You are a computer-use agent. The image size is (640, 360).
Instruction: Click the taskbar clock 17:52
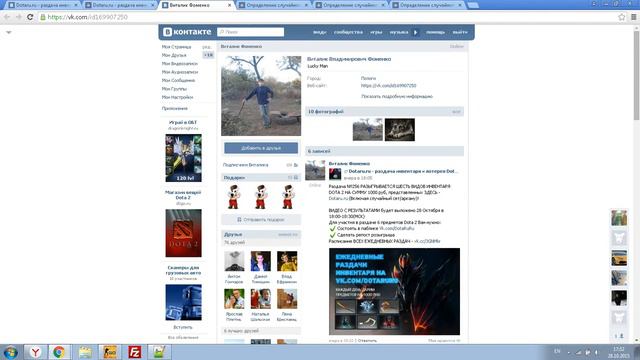tap(618, 352)
